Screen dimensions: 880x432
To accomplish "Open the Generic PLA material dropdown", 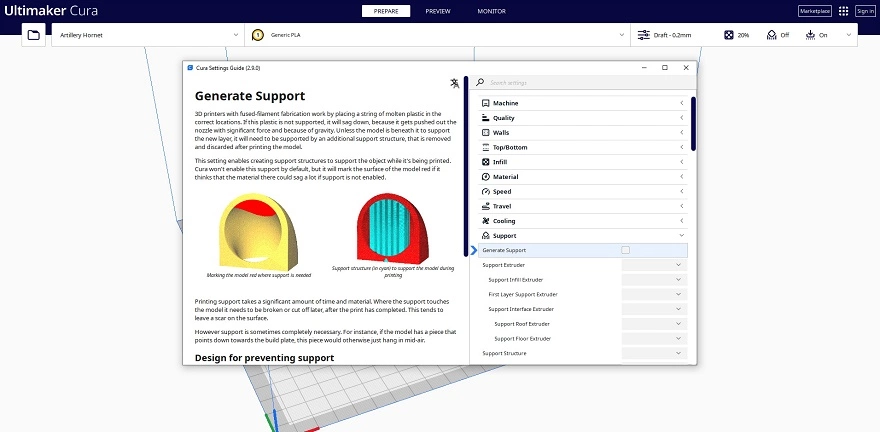I will [438, 35].
